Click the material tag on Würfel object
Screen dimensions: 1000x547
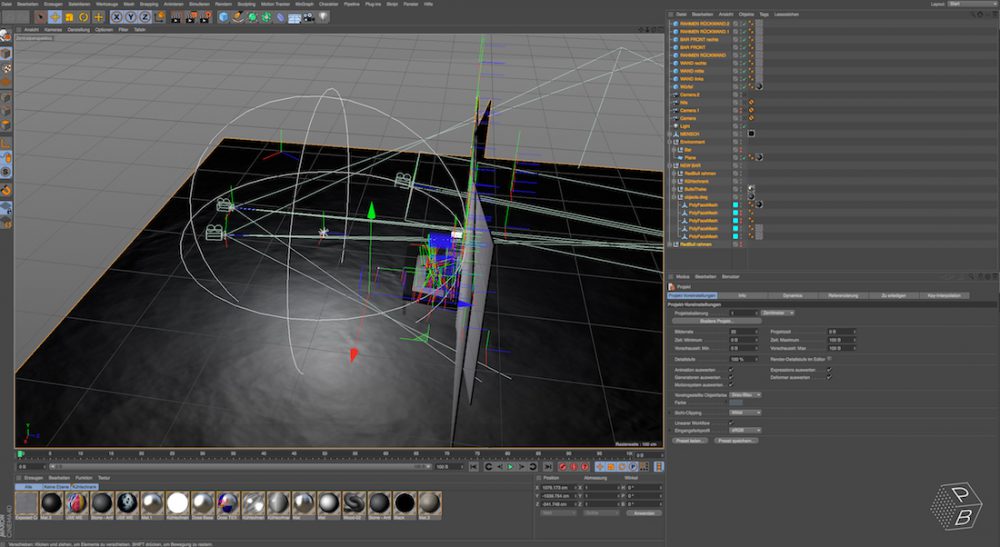point(759,87)
